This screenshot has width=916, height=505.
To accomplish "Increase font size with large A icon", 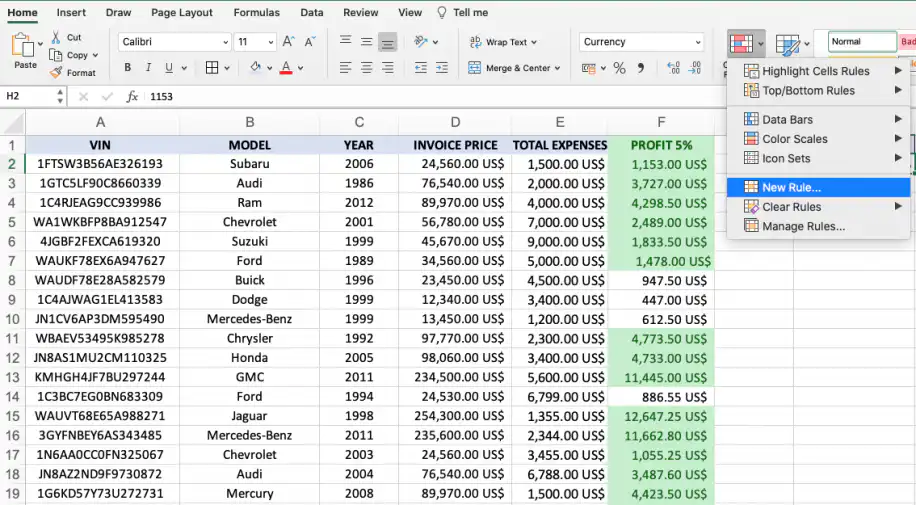I will 289,41.
